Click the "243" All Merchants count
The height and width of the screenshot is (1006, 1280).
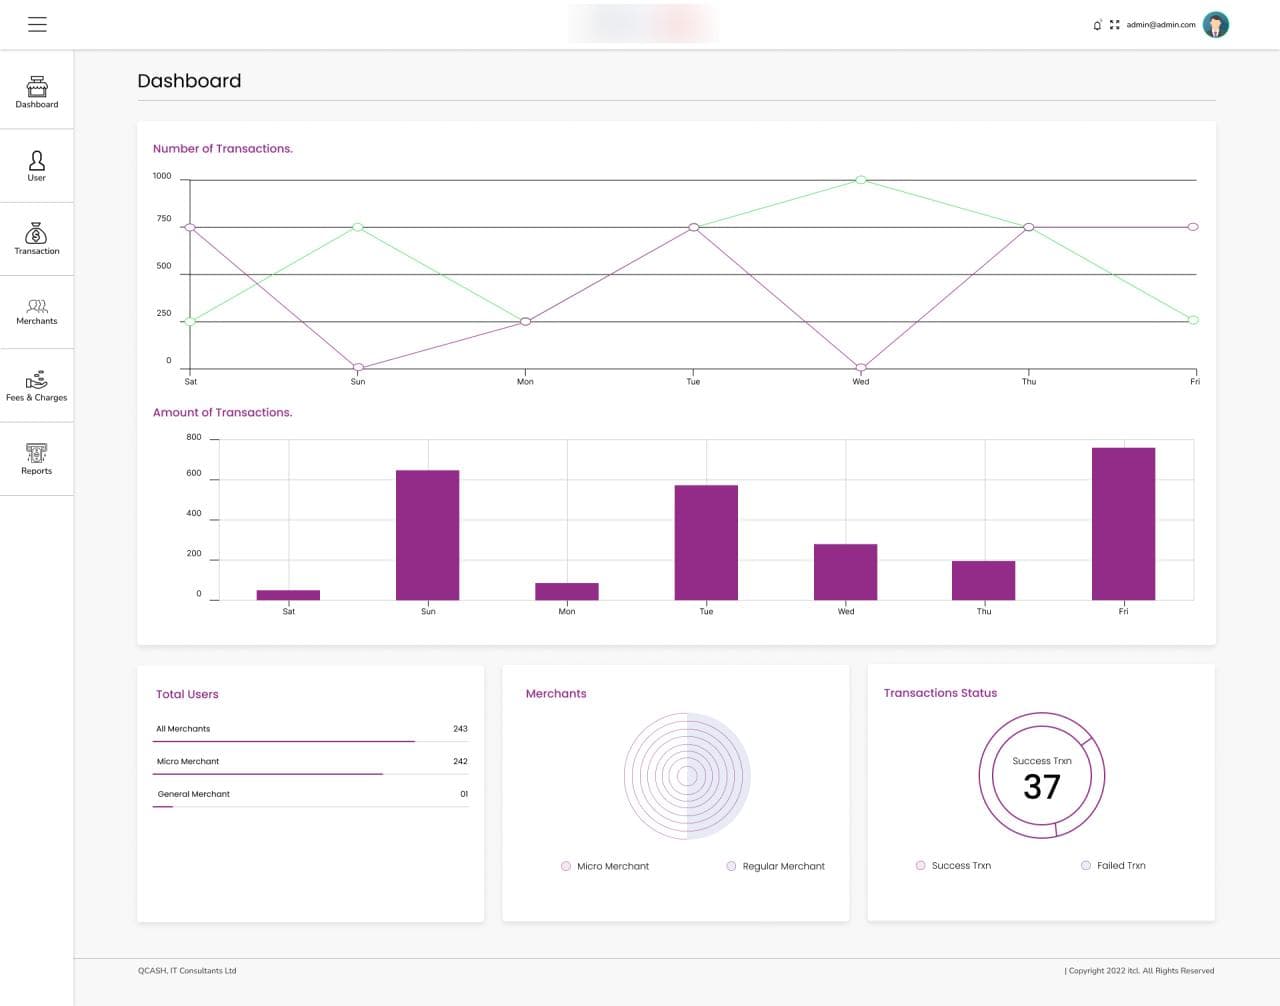pos(460,729)
